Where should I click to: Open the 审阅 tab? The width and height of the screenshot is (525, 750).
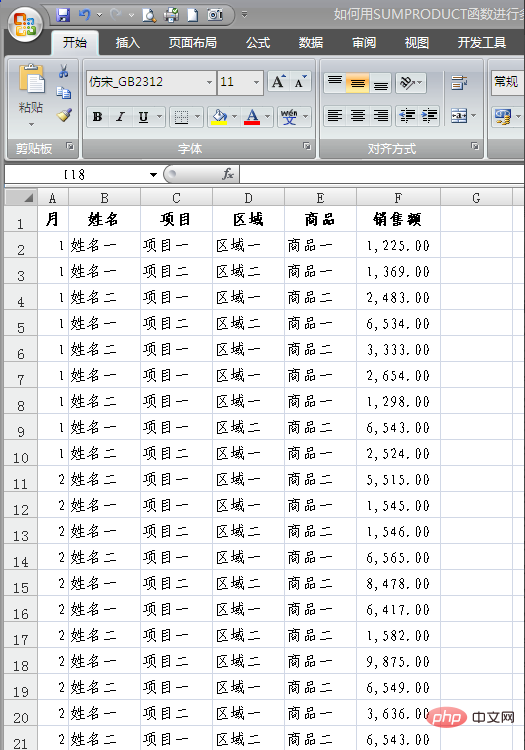[x=364, y=43]
